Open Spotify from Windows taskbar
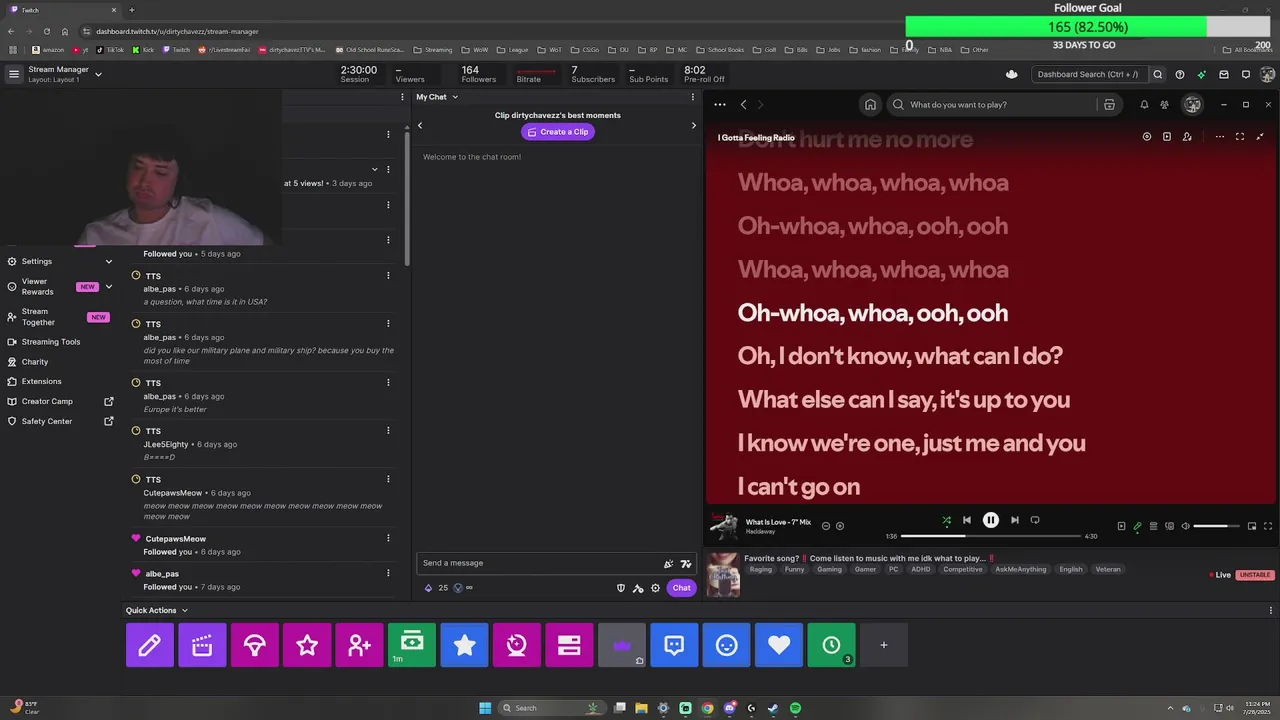The width and height of the screenshot is (1280, 720). [795, 708]
